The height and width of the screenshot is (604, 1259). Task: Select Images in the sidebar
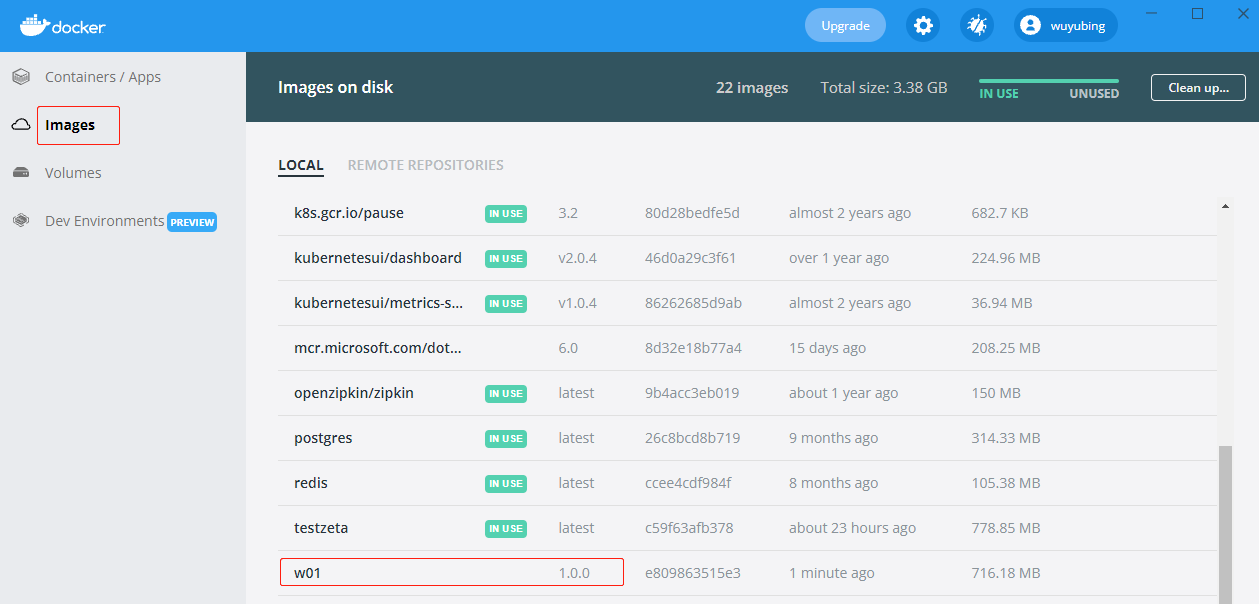pos(70,125)
